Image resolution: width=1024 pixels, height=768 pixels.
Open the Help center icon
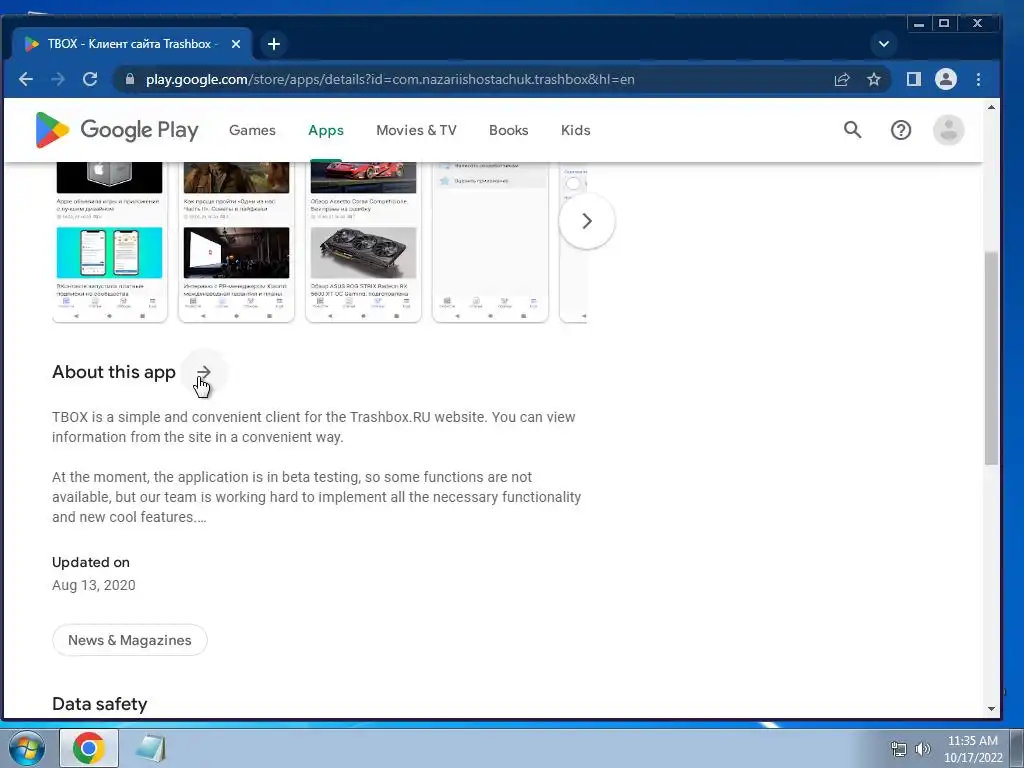[901, 130]
